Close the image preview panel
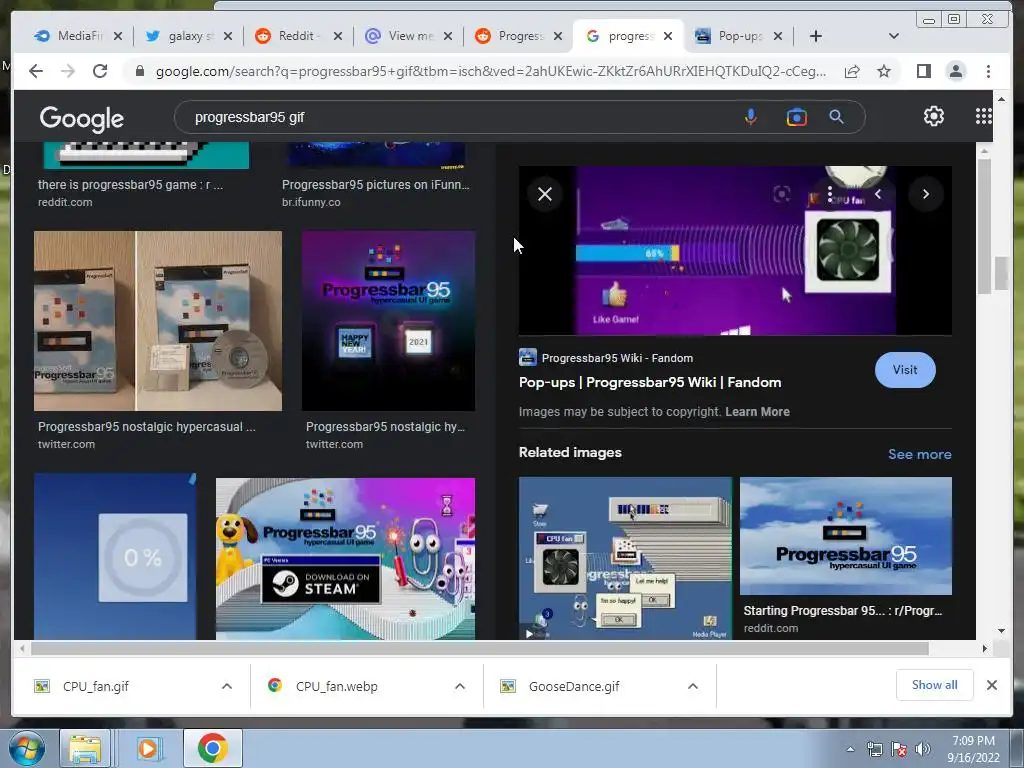Screen dimensions: 1024x768 (x=545, y=194)
